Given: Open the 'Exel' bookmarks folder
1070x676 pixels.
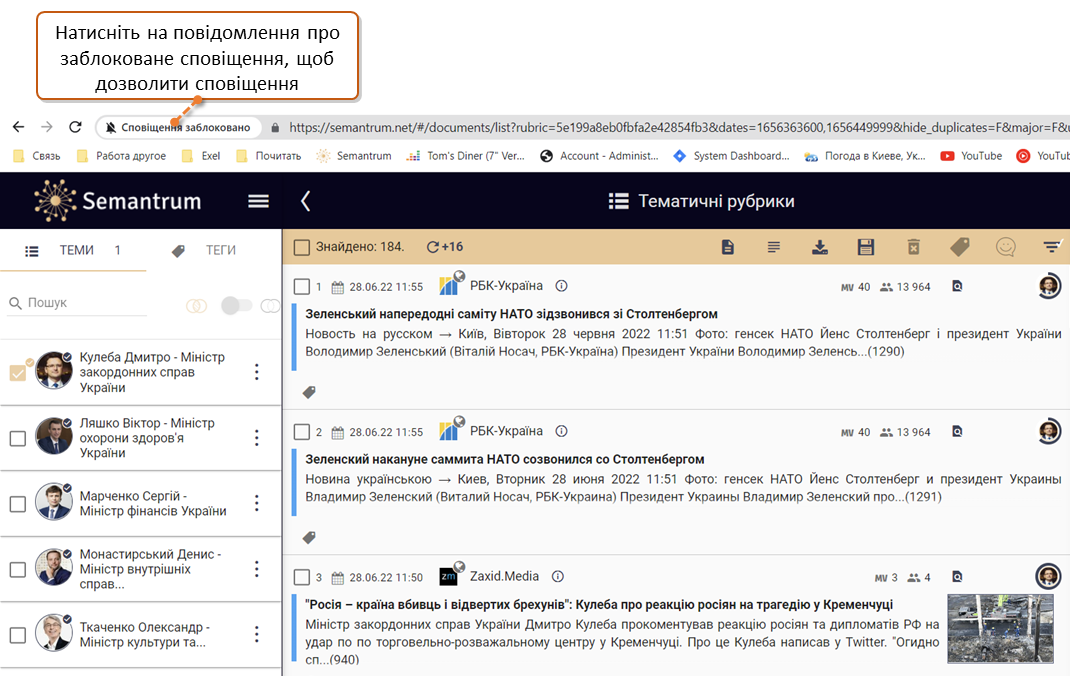Looking at the screenshot, I should [x=201, y=156].
